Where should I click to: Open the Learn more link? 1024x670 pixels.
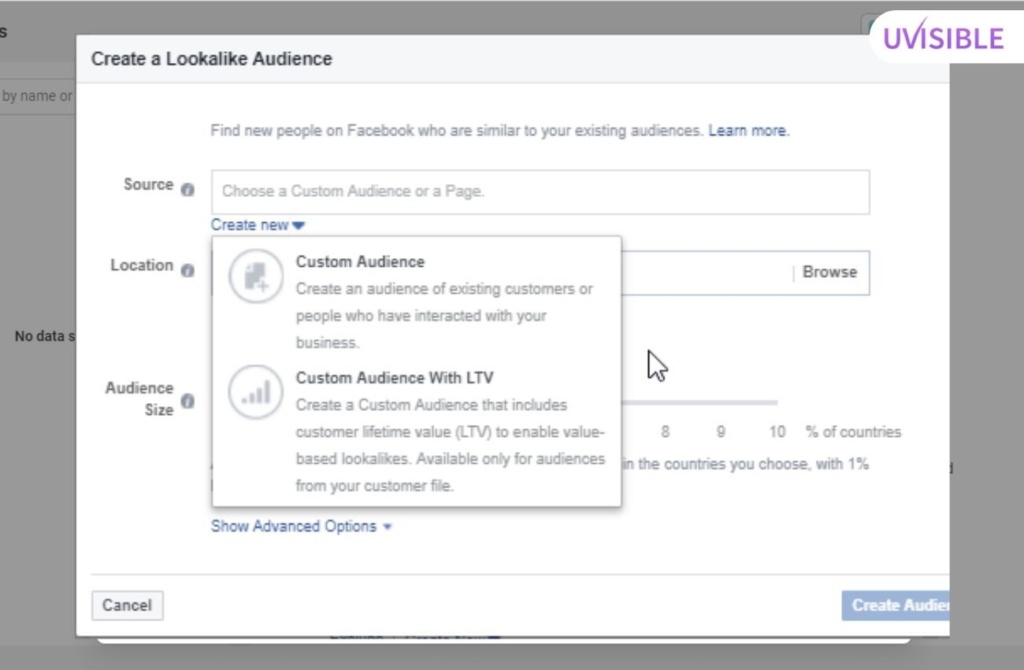tap(749, 131)
